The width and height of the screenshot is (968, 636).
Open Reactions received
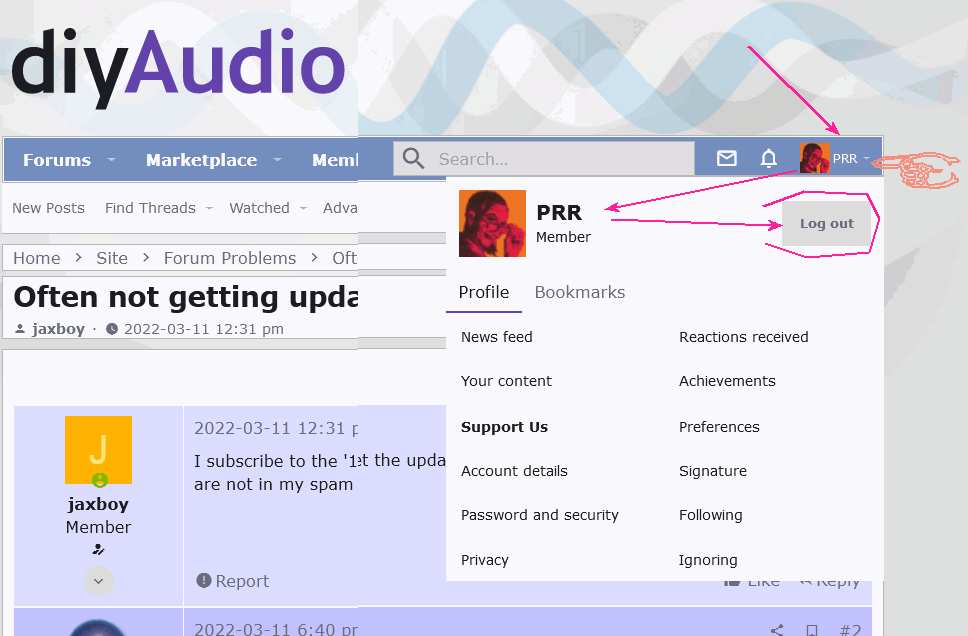(x=743, y=337)
